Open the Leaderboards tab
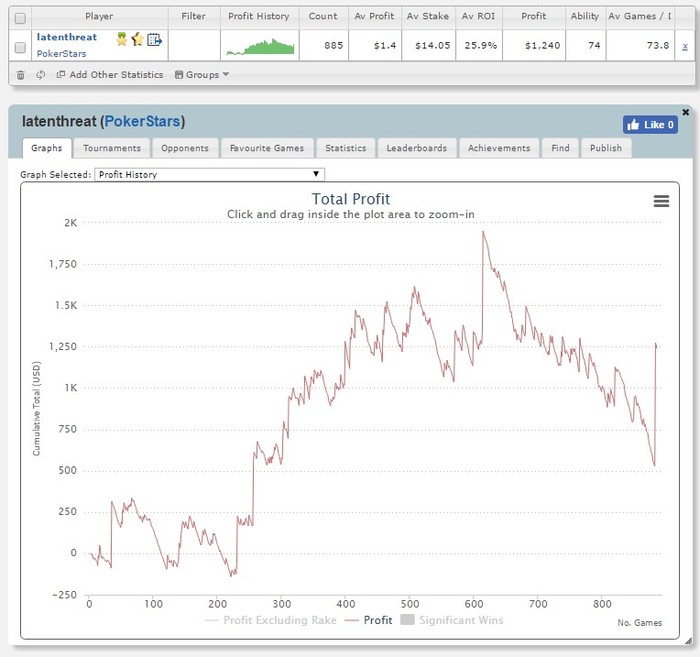Viewport: 700px width, 657px height. point(417,148)
